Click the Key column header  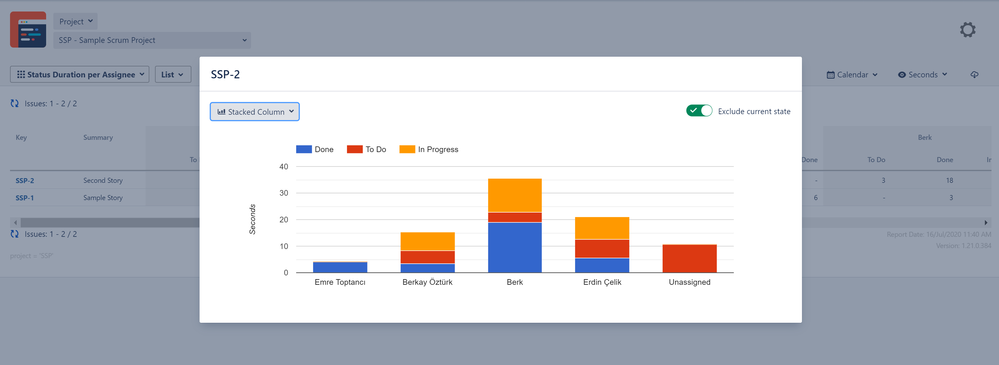[21, 138]
